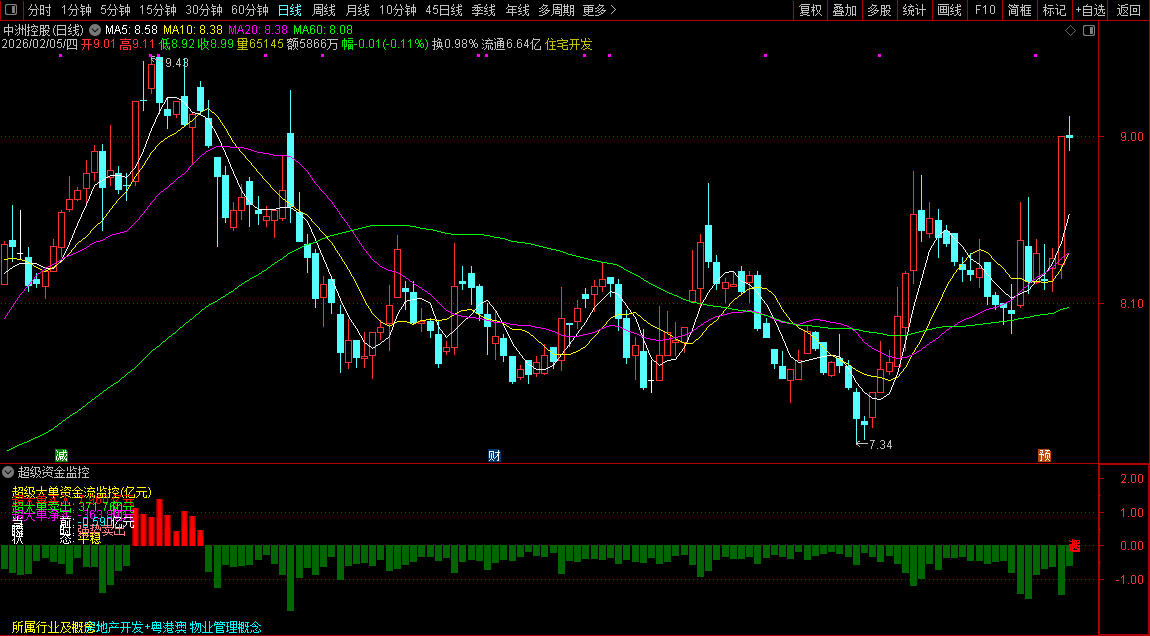
Task: Click the diamond icon at chart top-right
Action: (x=1070, y=31)
